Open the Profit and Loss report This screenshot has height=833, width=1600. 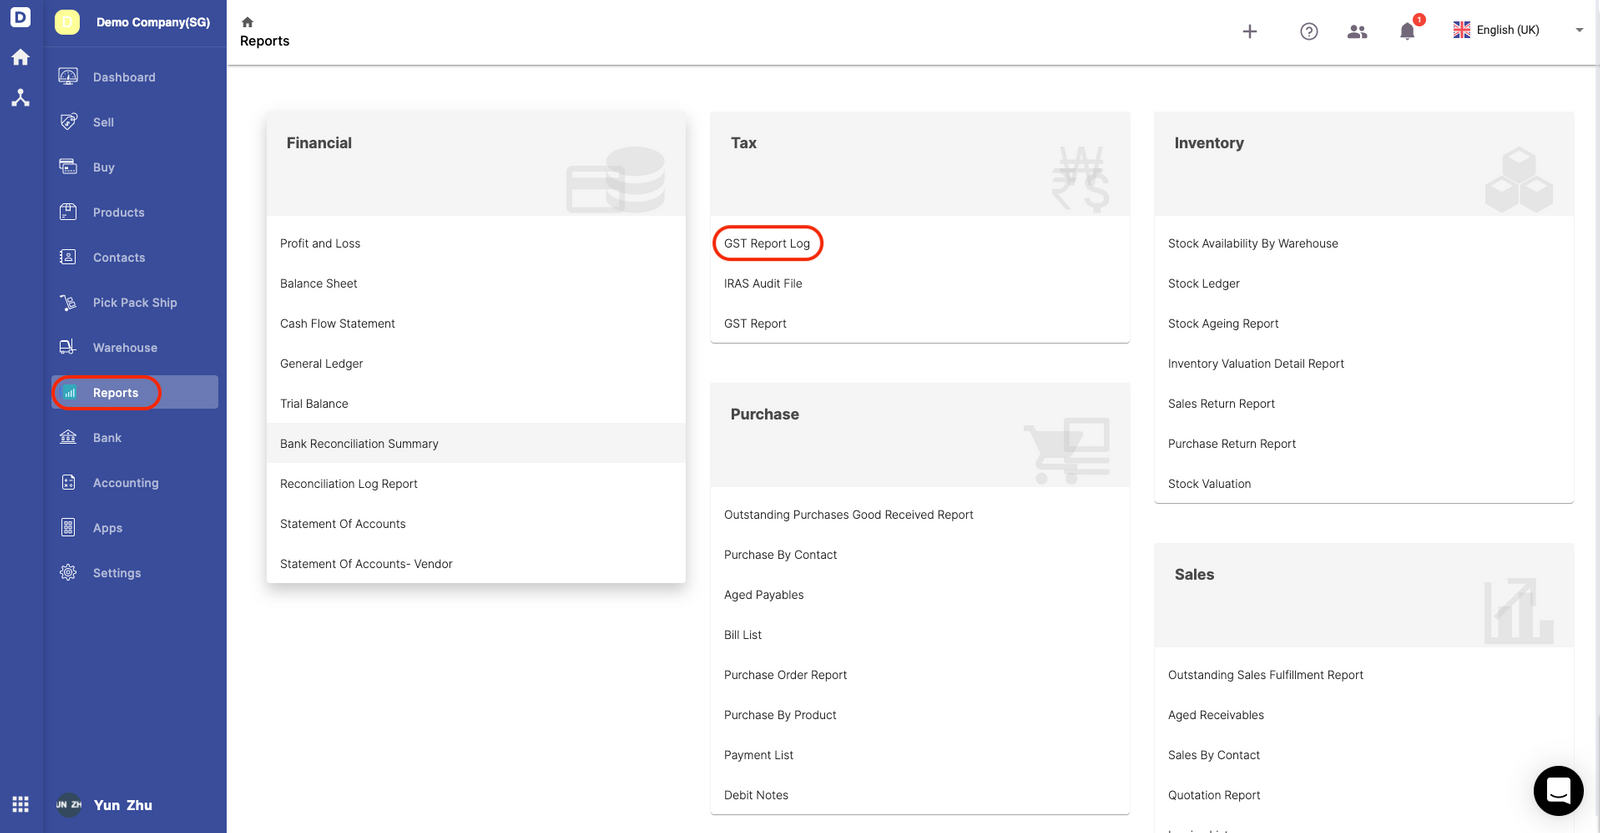(320, 243)
